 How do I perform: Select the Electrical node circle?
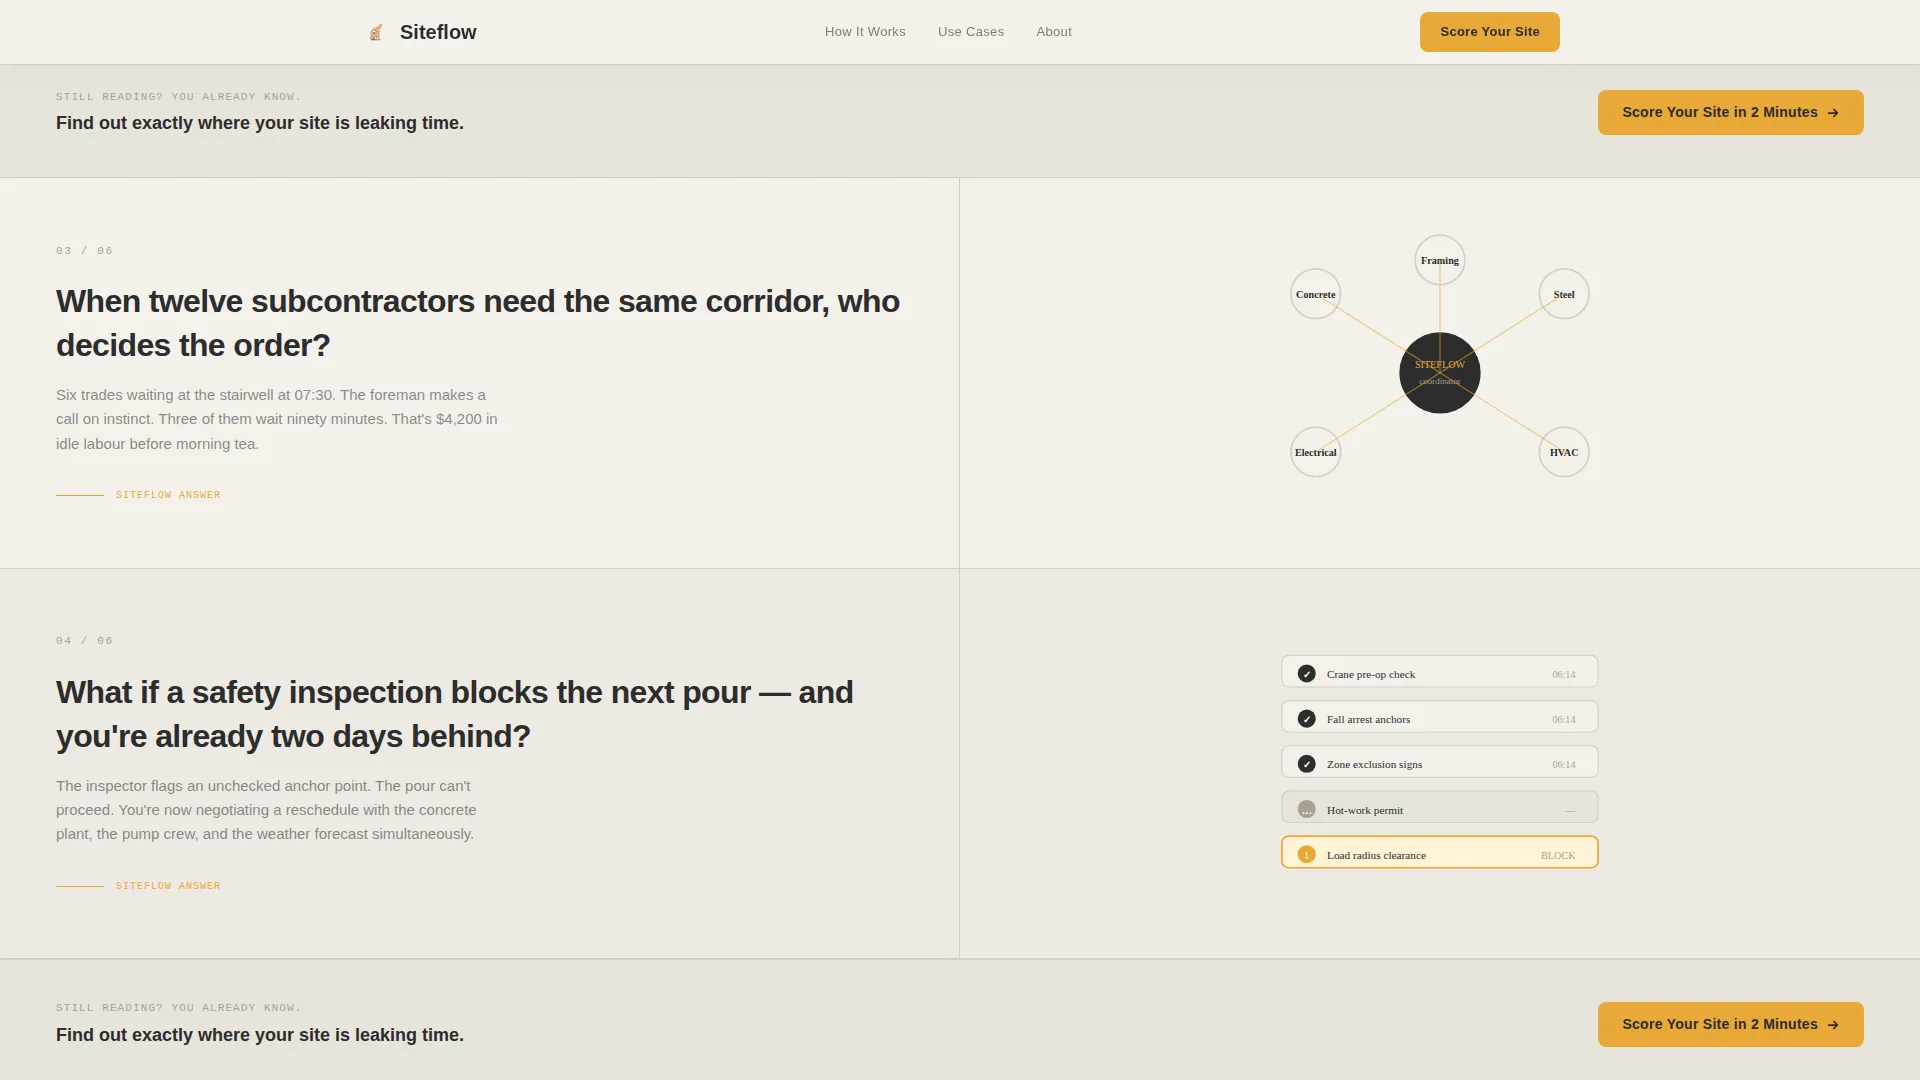pos(1315,452)
